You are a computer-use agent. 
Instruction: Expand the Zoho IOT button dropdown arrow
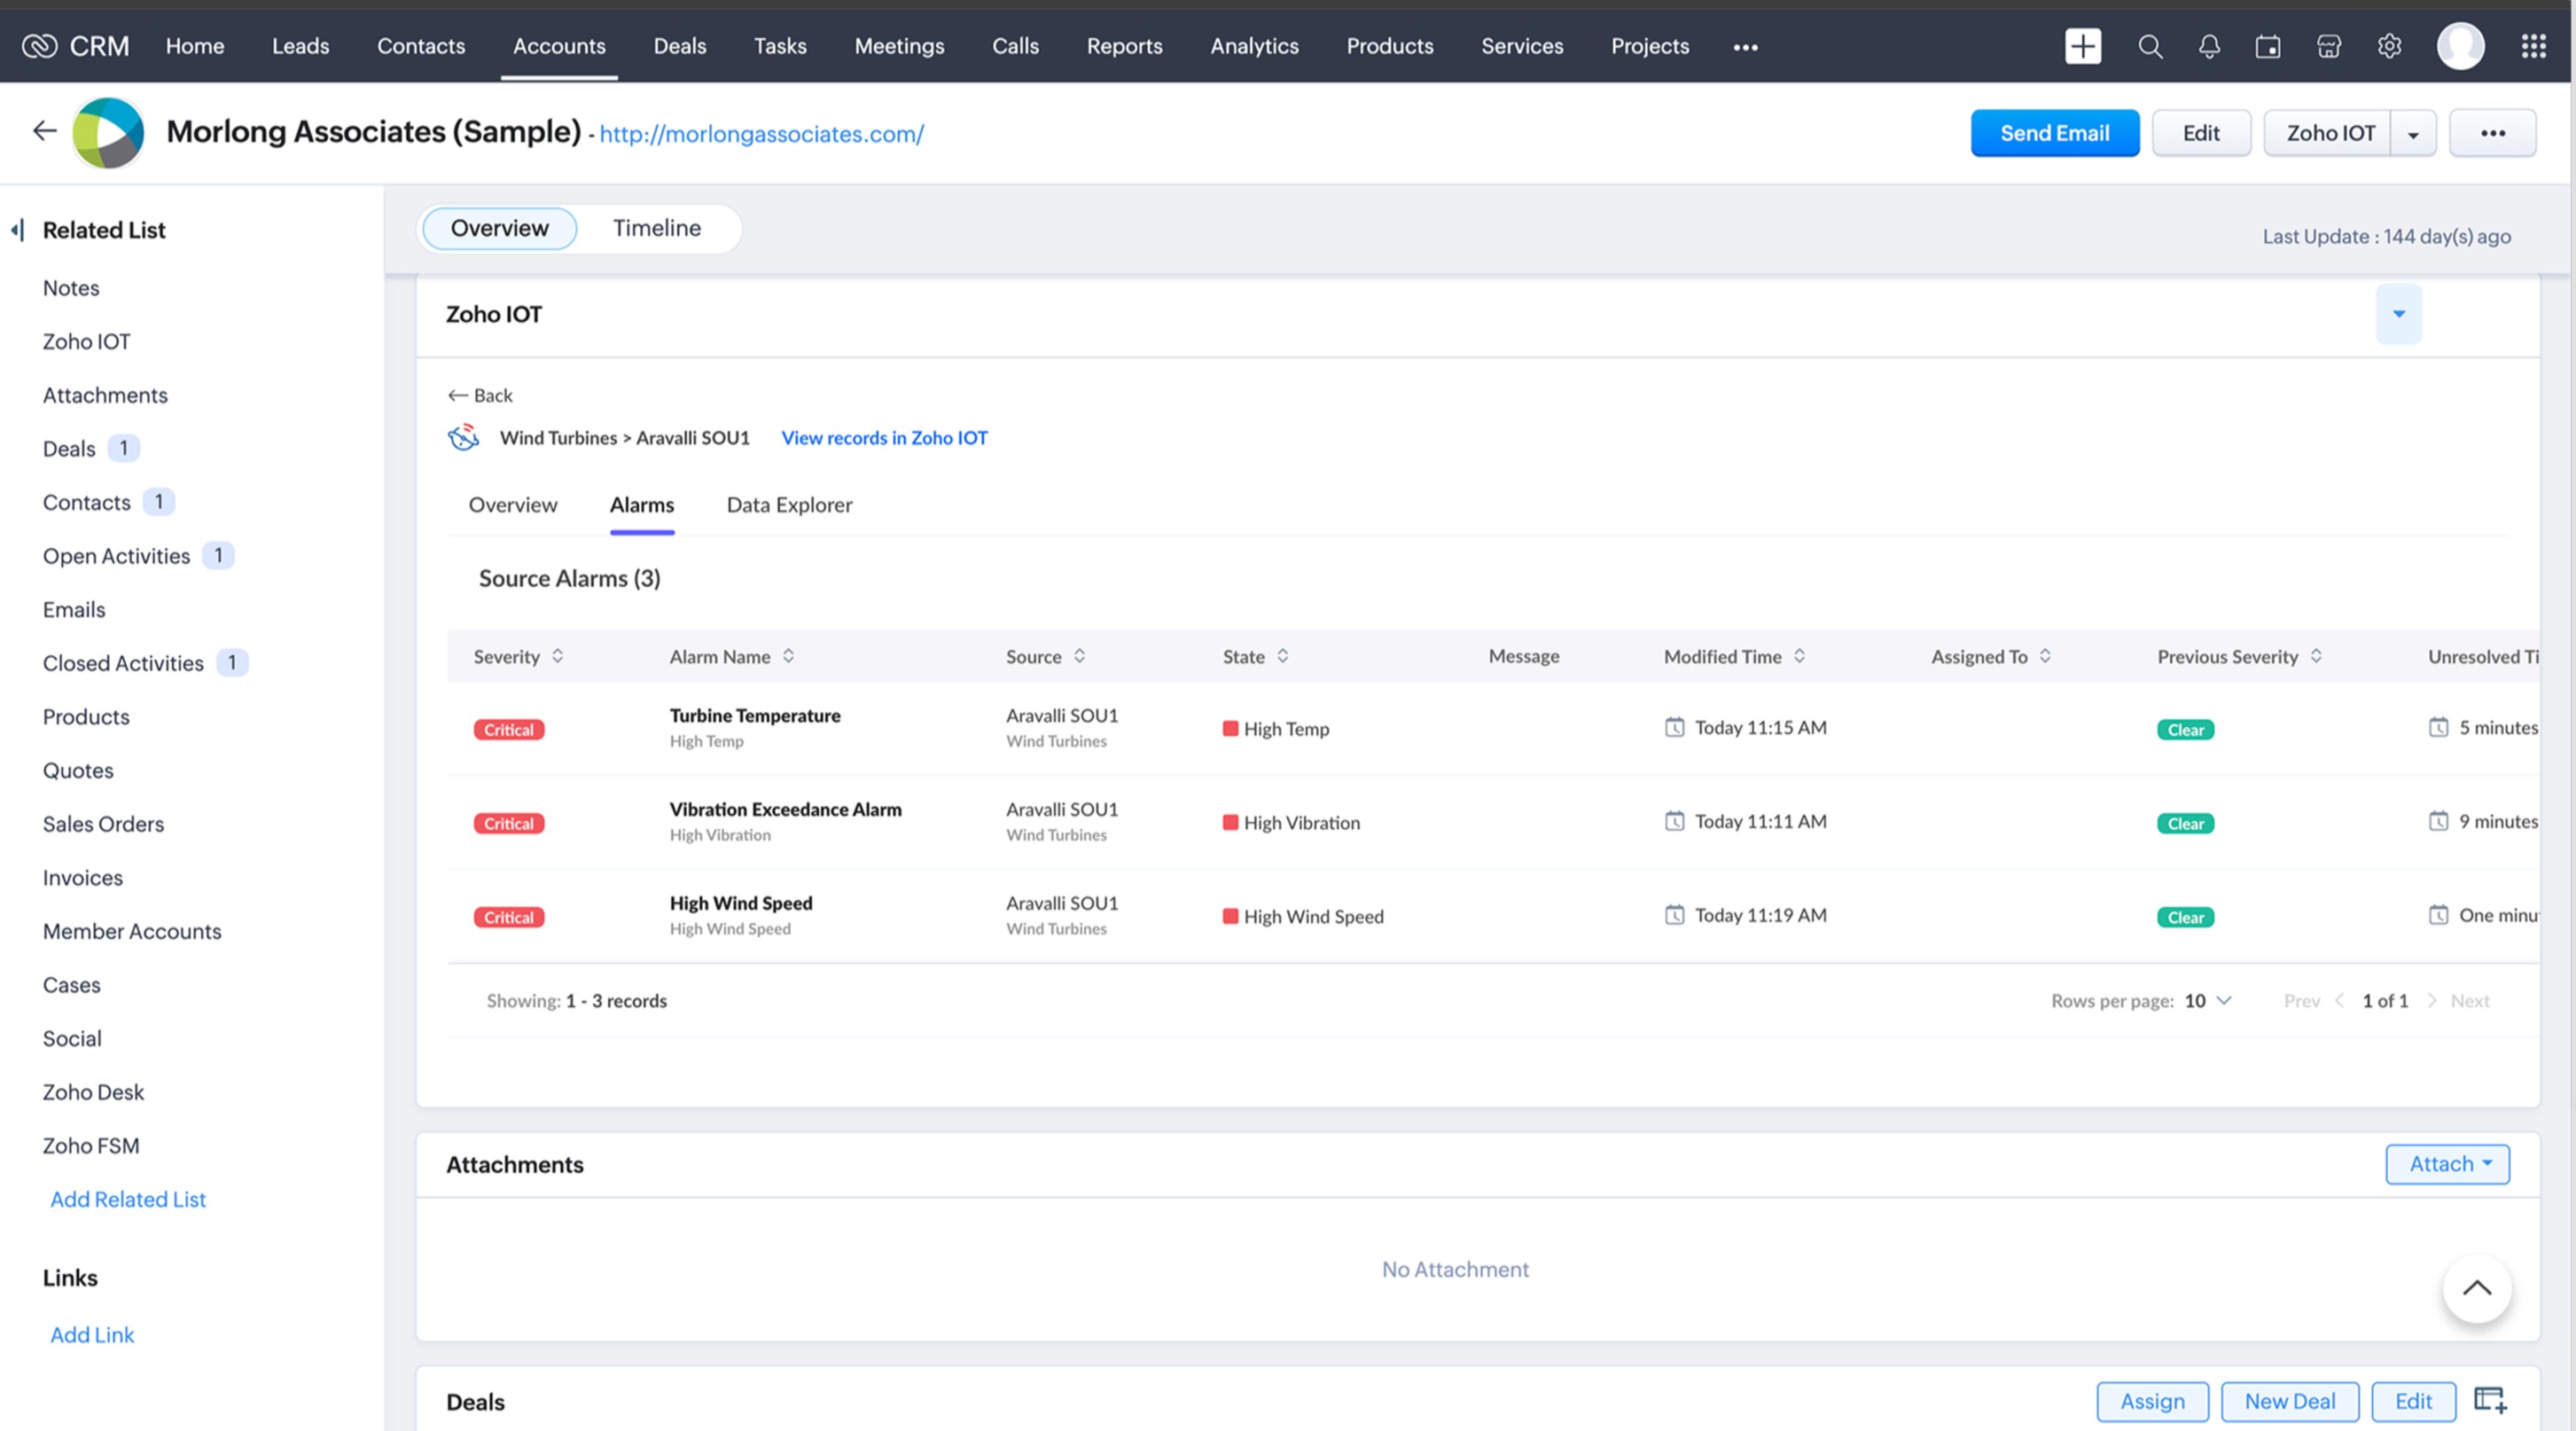(x=2412, y=134)
